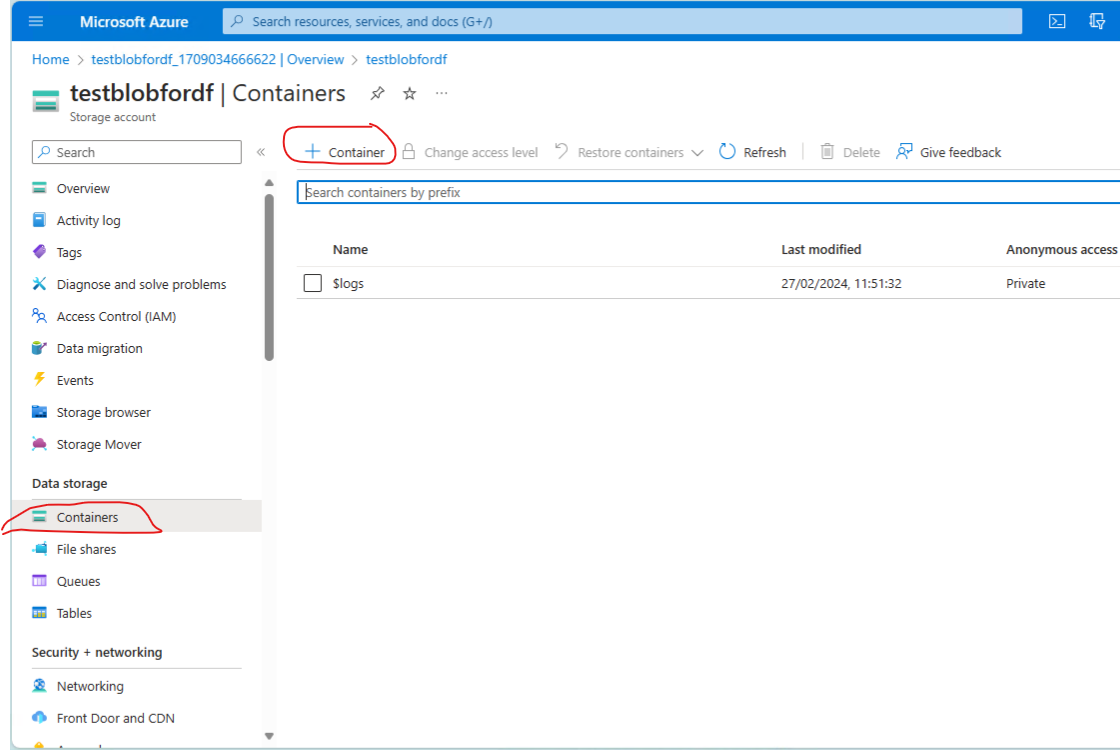Open the testblobfordf breadcrumb link
The image size is (1120, 750).
(x=406, y=59)
